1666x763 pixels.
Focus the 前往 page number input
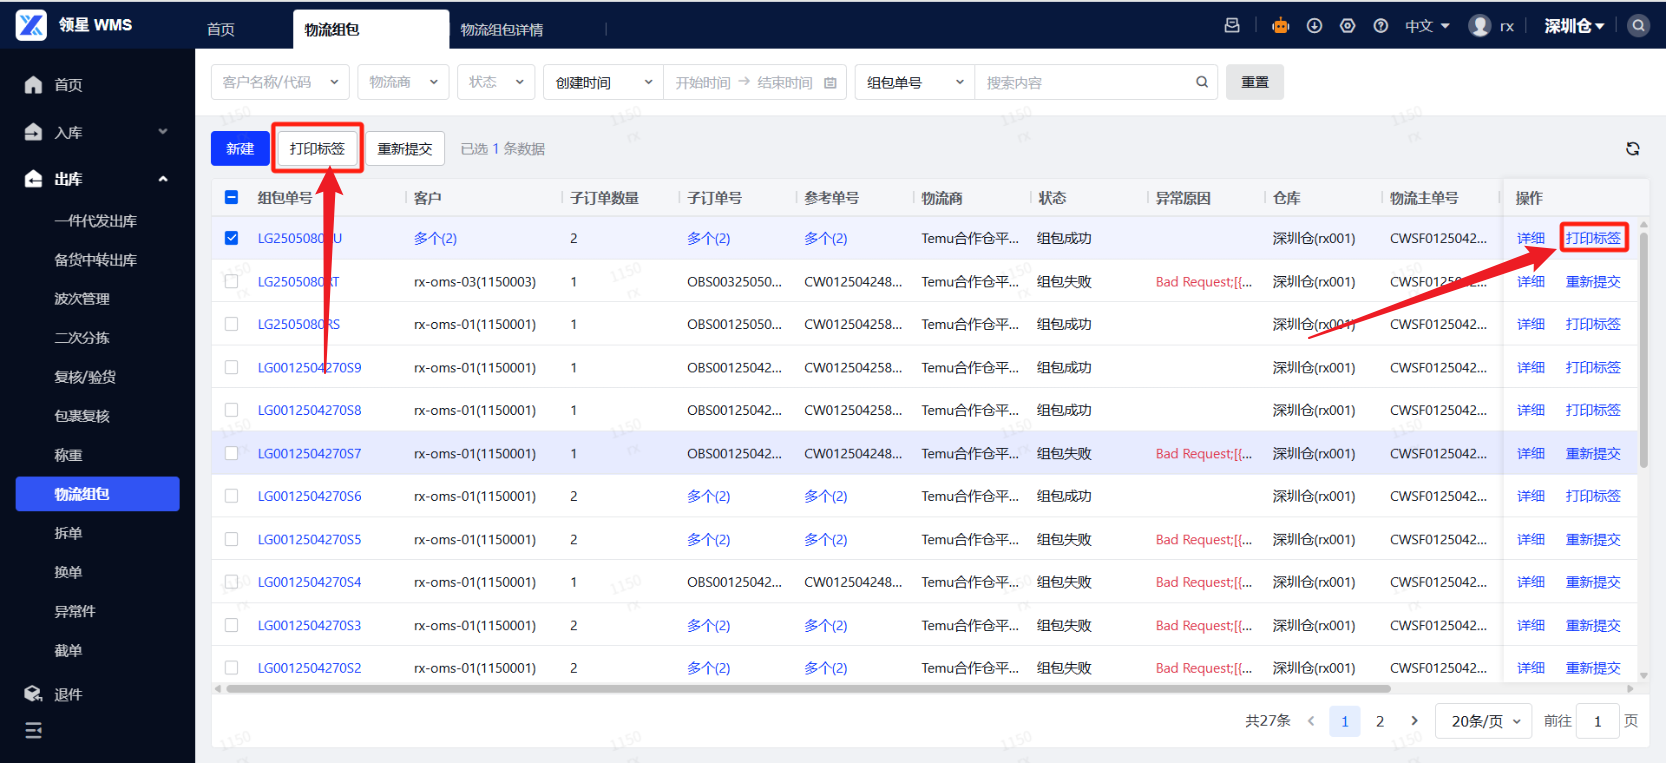pyautogui.click(x=1597, y=721)
